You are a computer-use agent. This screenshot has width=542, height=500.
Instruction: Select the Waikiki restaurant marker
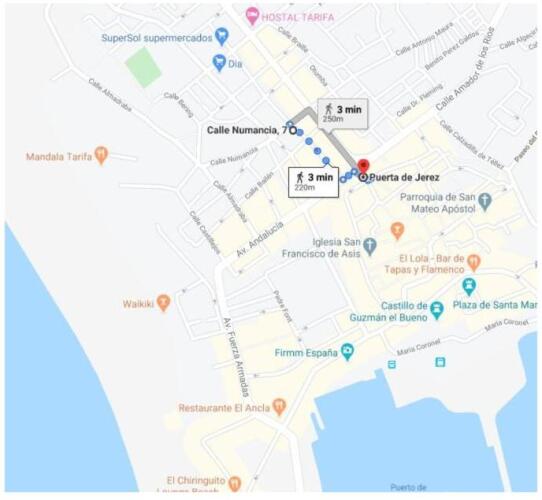point(163,302)
